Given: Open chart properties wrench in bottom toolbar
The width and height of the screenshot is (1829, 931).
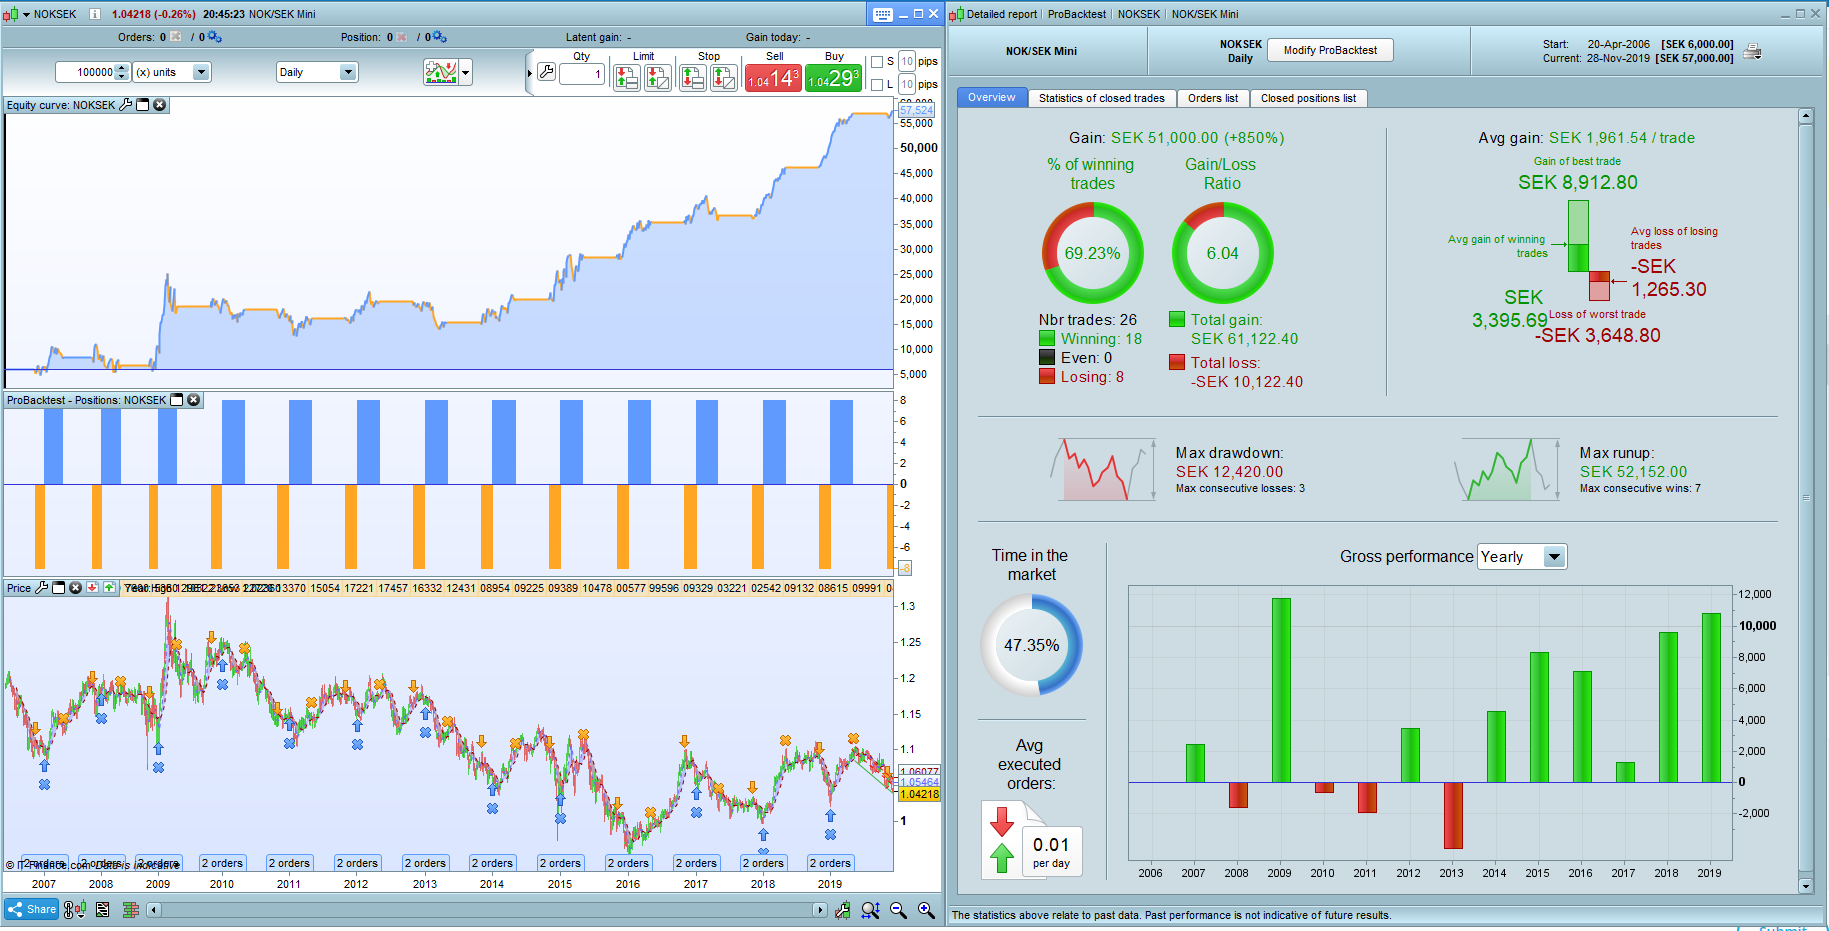Looking at the screenshot, I should 843,910.
